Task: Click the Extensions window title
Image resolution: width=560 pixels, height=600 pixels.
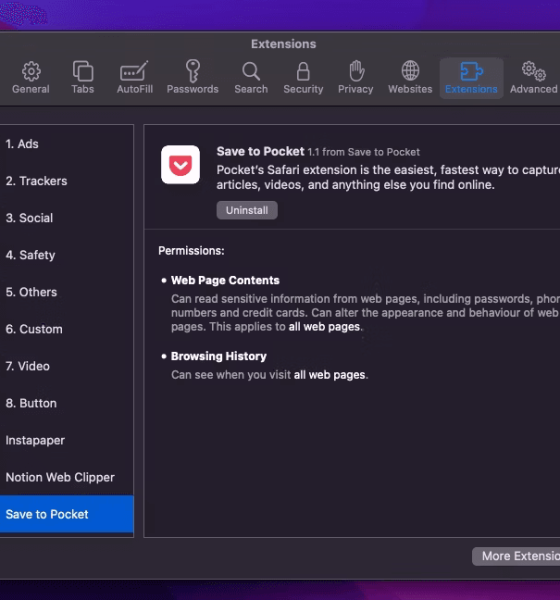Action: [x=284, y=44]
